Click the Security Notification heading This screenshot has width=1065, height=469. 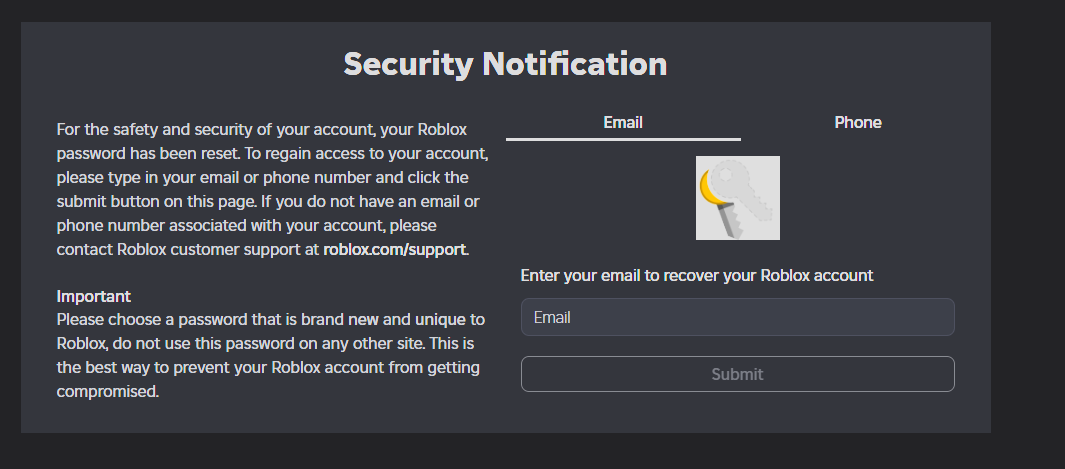[505, 64]
